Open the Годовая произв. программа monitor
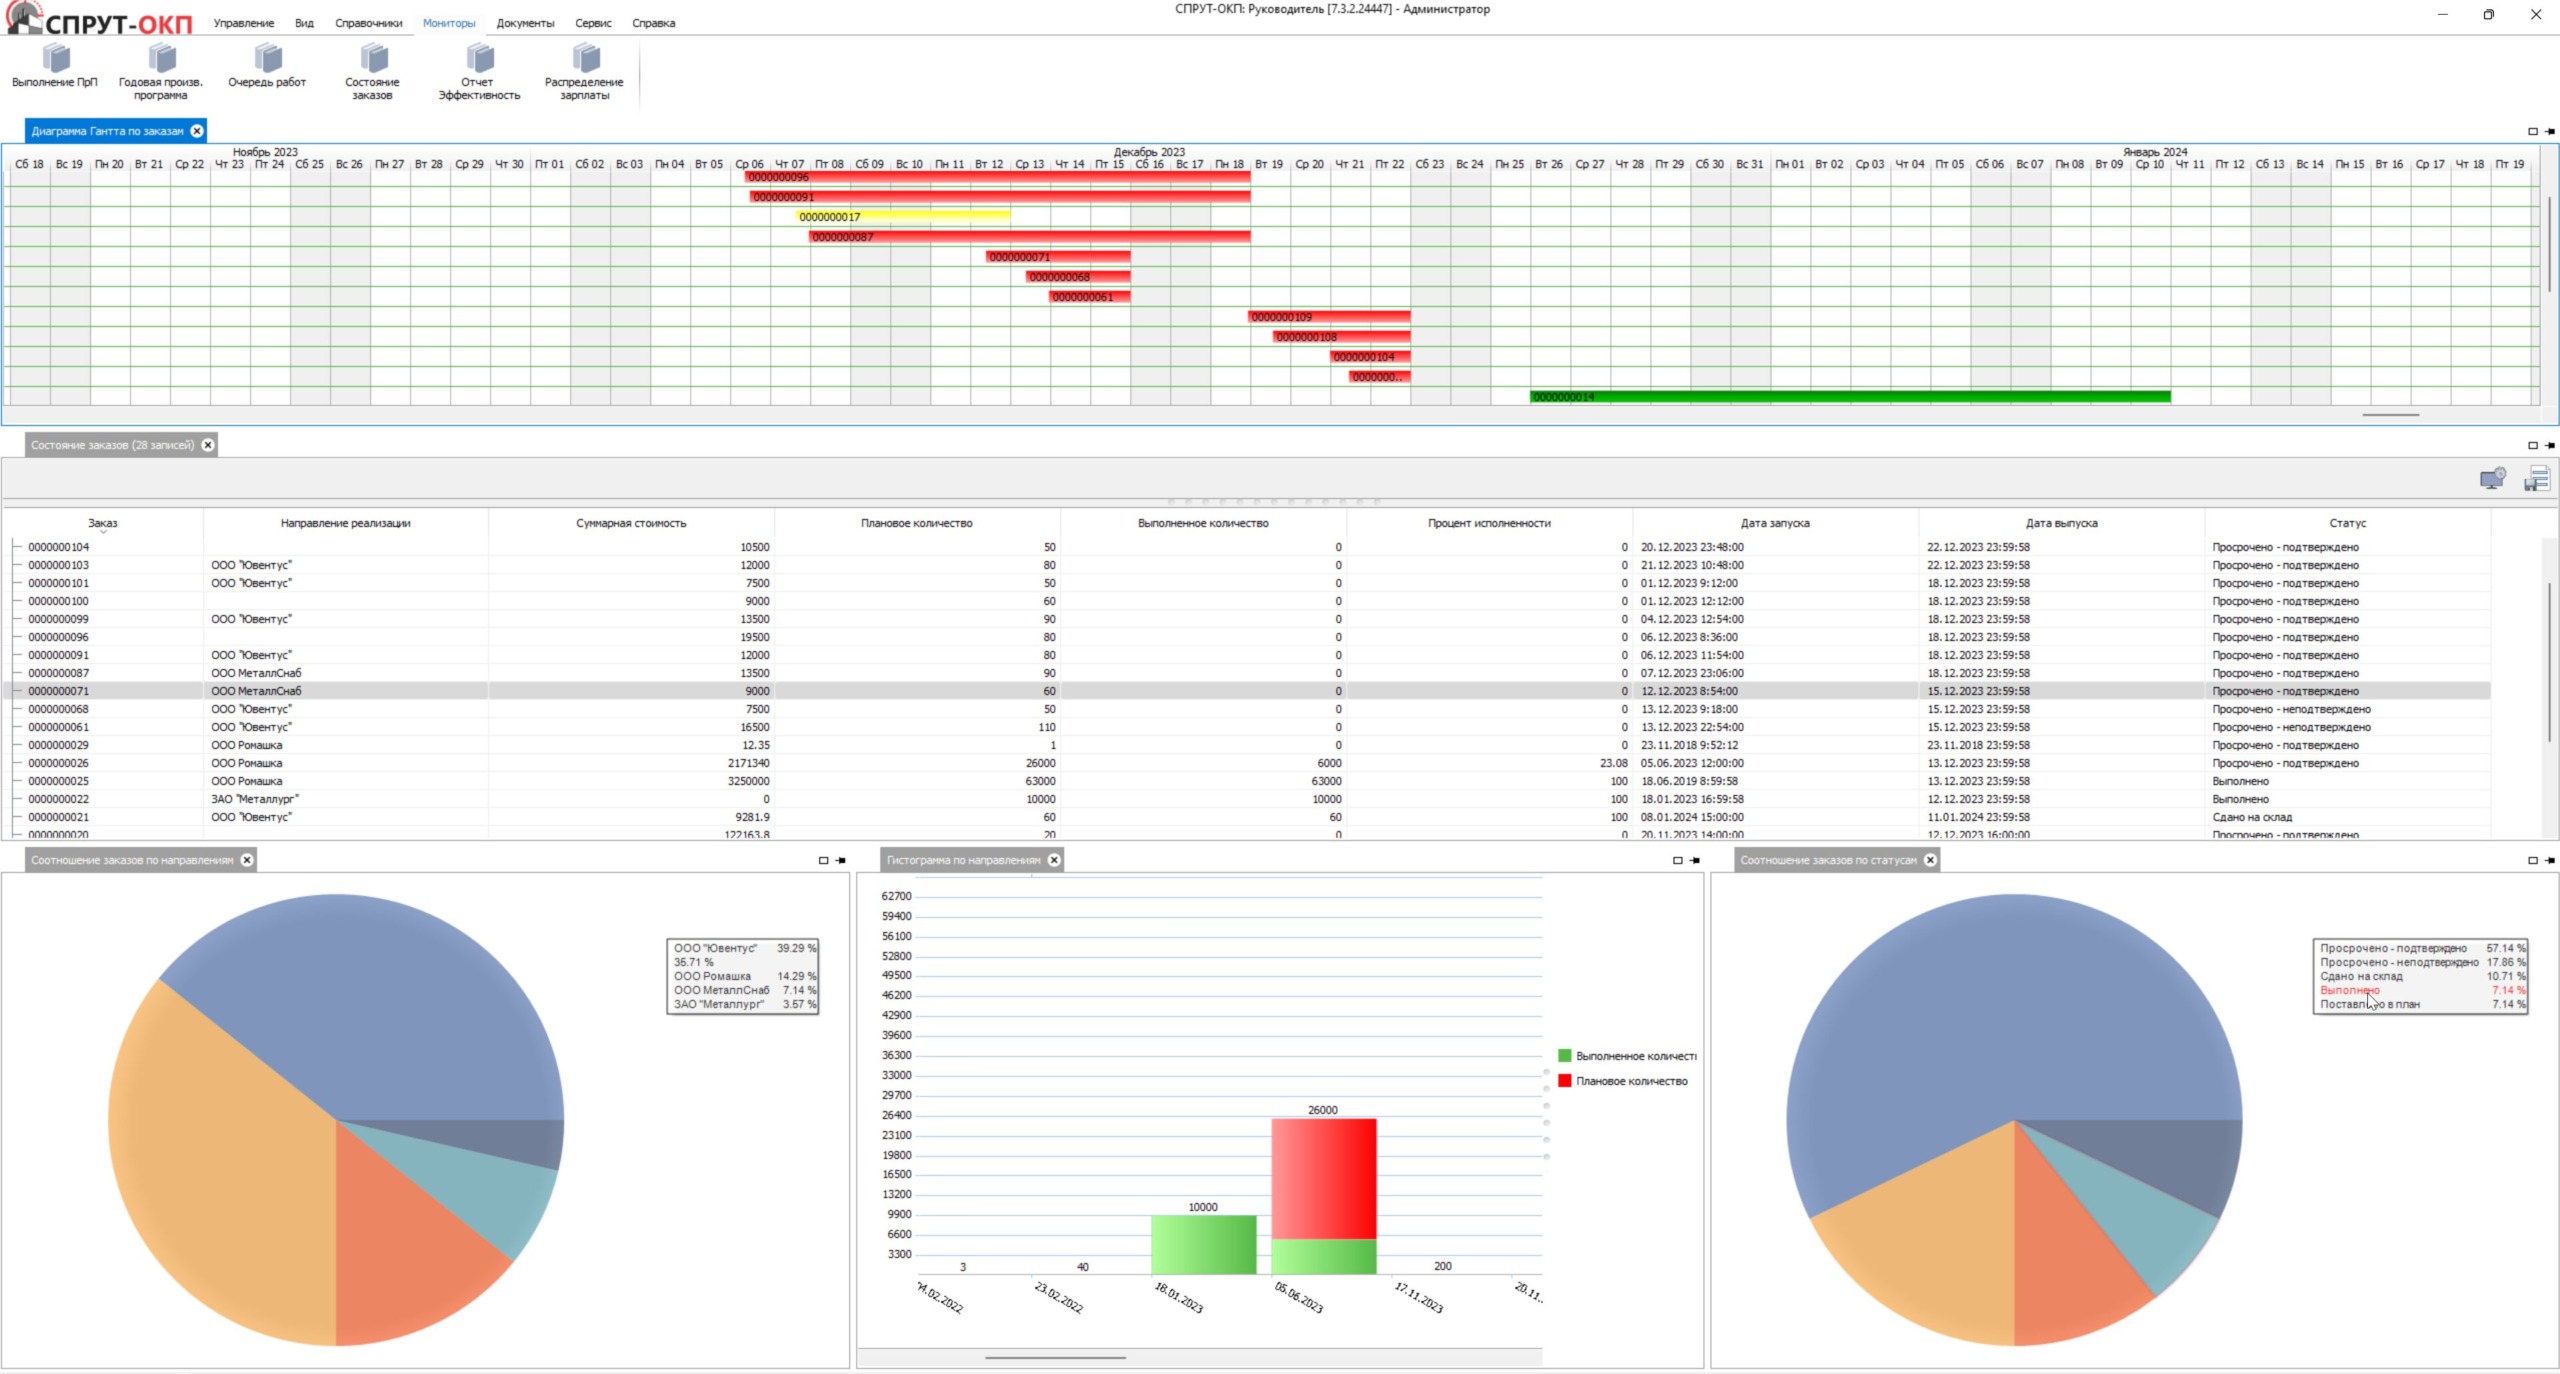This screenshot has width=2560, height=1374. coord(161,60)
